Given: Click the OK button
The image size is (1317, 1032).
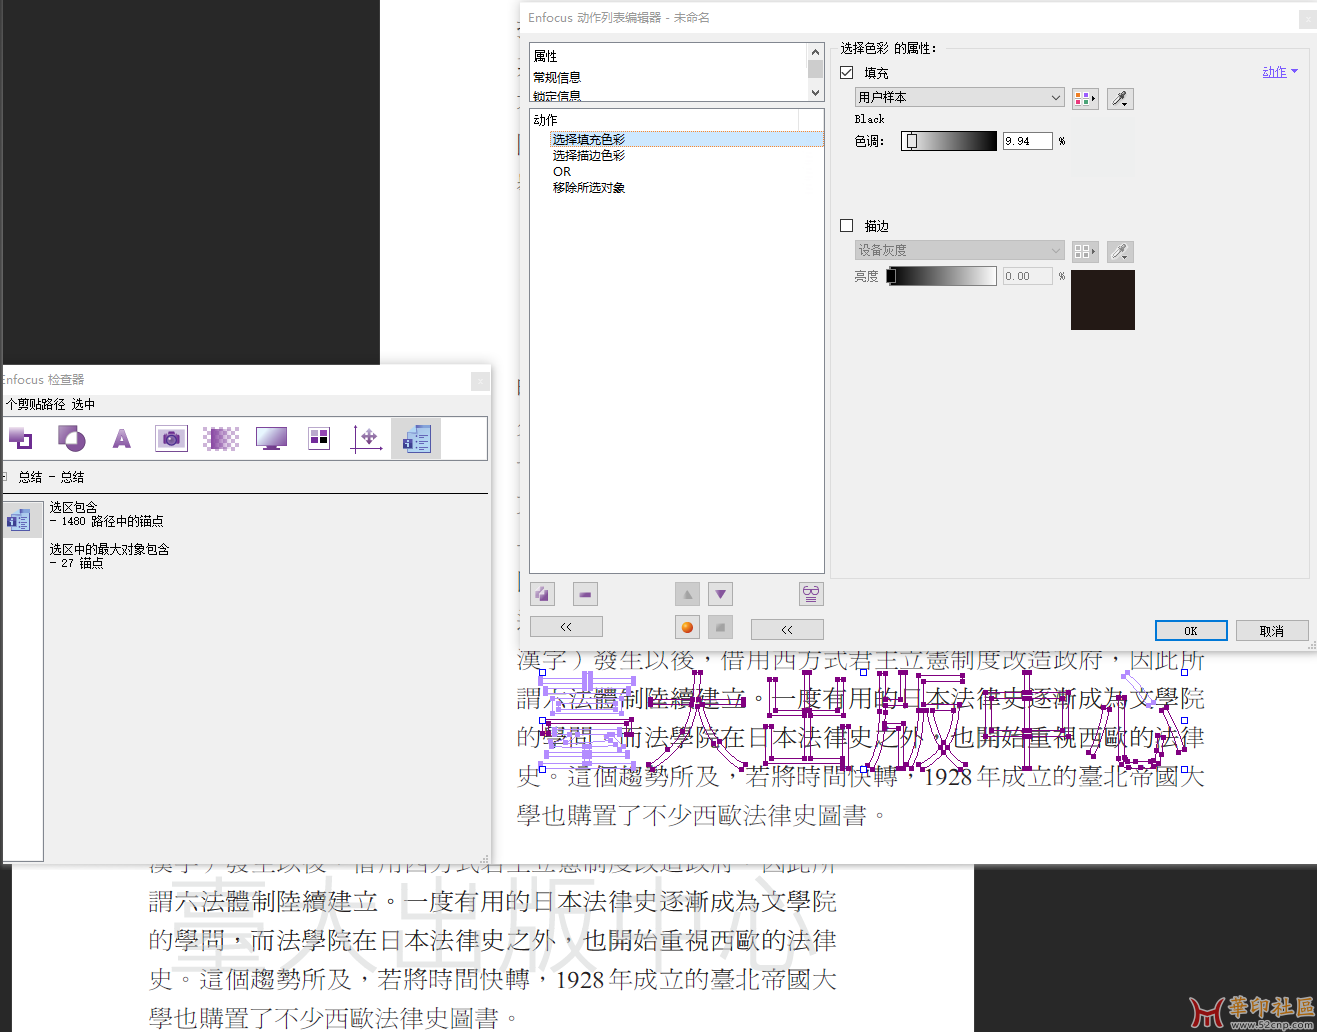Looking at the screenshot, I should [x=1191, y=631].
